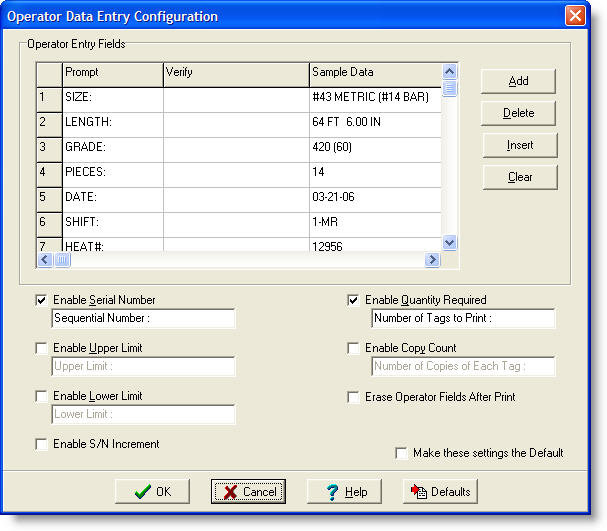Screen dimensions: 607x531
Task: Select row header number 5
Action: 49,200
